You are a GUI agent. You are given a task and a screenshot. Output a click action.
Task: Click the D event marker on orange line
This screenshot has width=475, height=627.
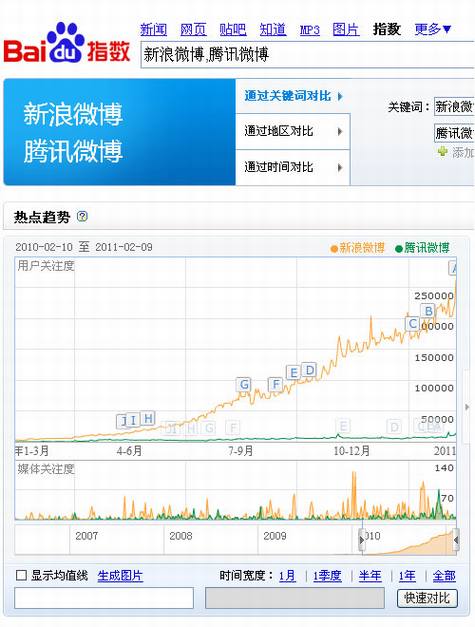[x=309, y=370]
